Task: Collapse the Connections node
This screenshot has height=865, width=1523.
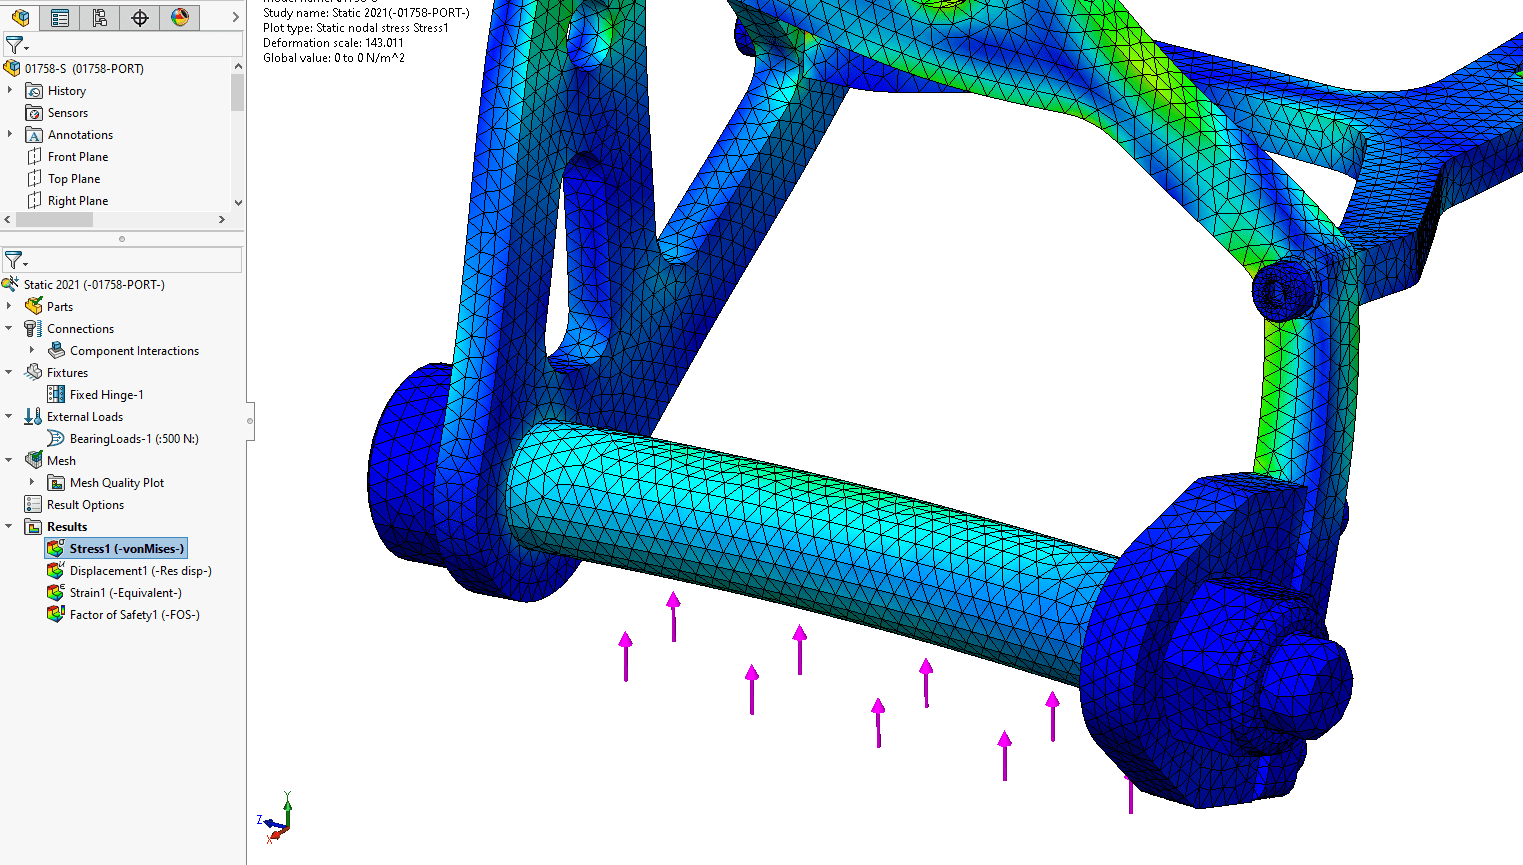Action: point(10,328)
